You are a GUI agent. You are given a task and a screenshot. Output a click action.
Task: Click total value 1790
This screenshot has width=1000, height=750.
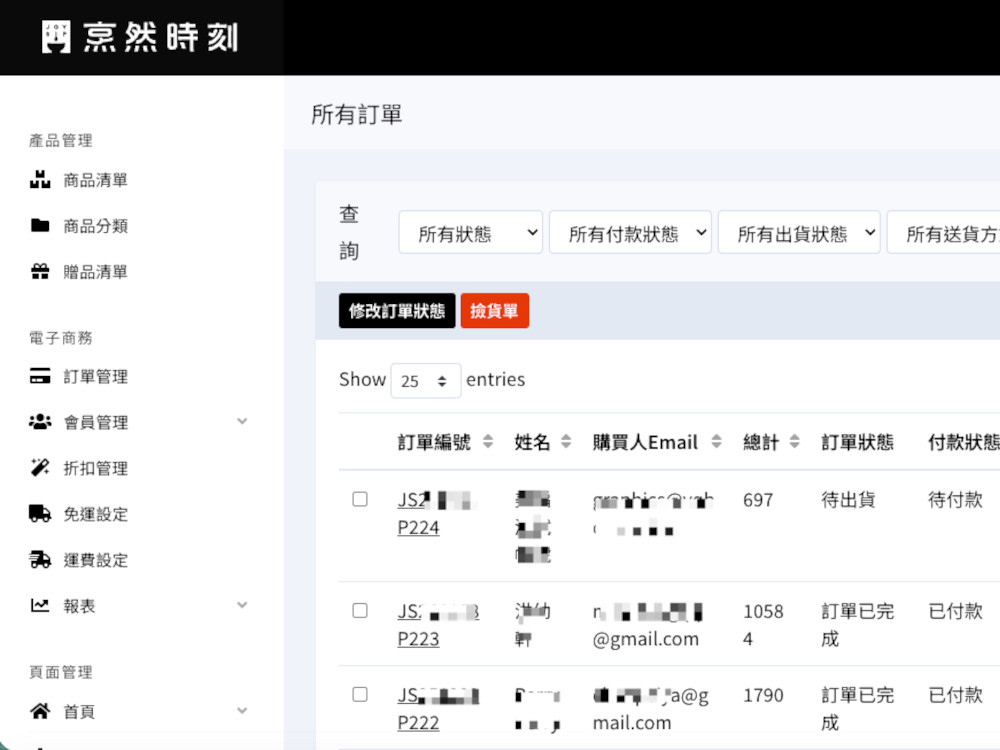click(763, 695)
